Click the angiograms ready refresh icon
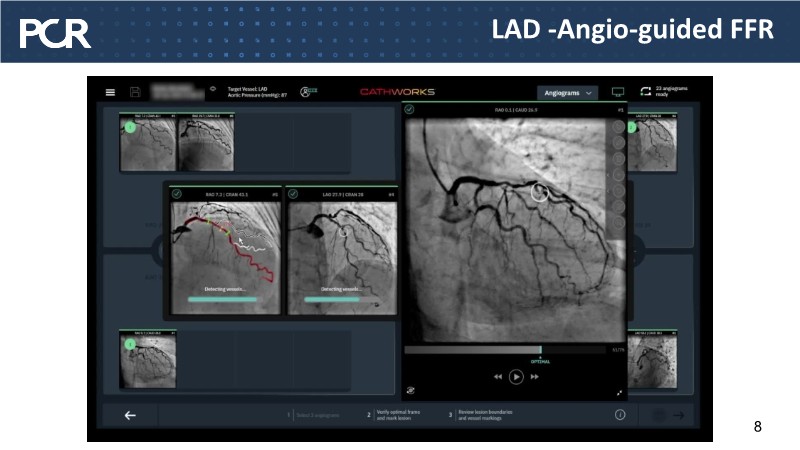Image resolution: width=800 pixels, height=450 pixels. click(646, 92)
